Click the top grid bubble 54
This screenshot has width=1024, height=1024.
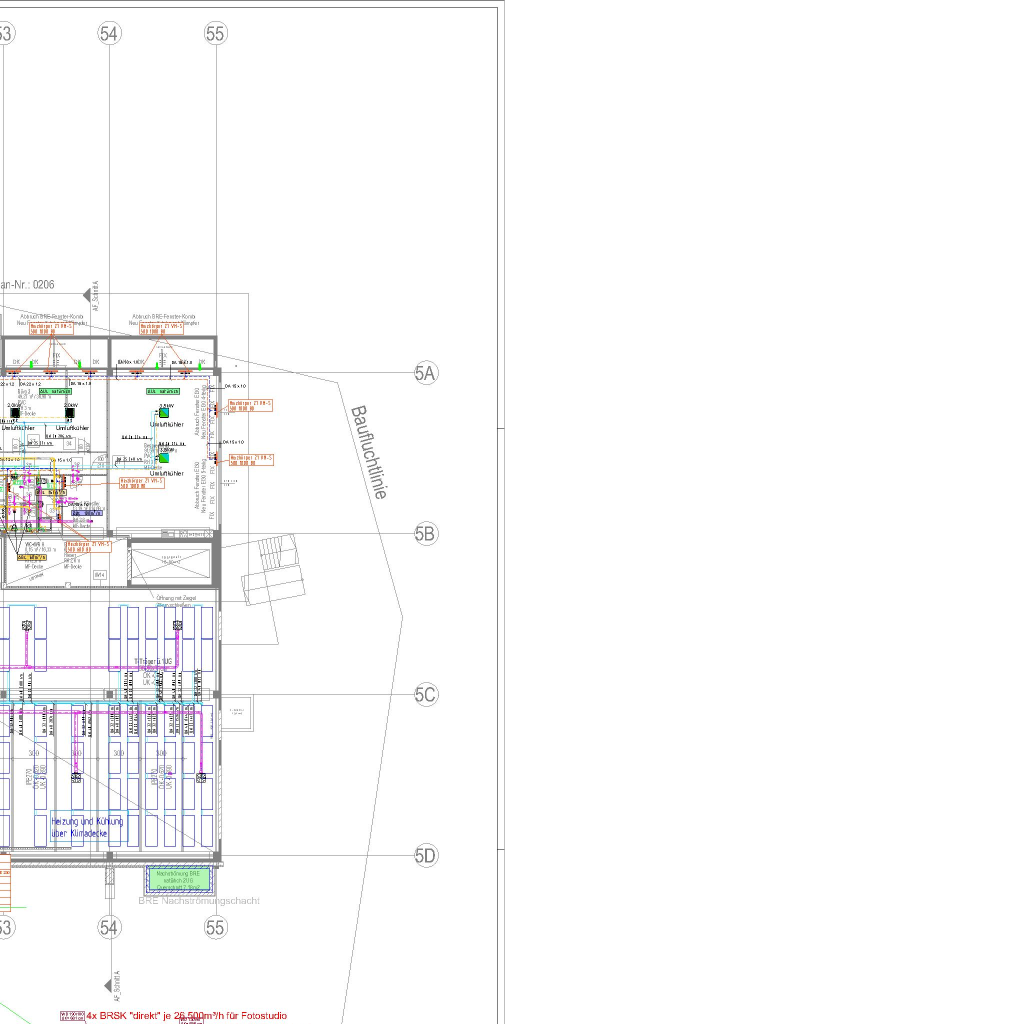coord(109,34)
